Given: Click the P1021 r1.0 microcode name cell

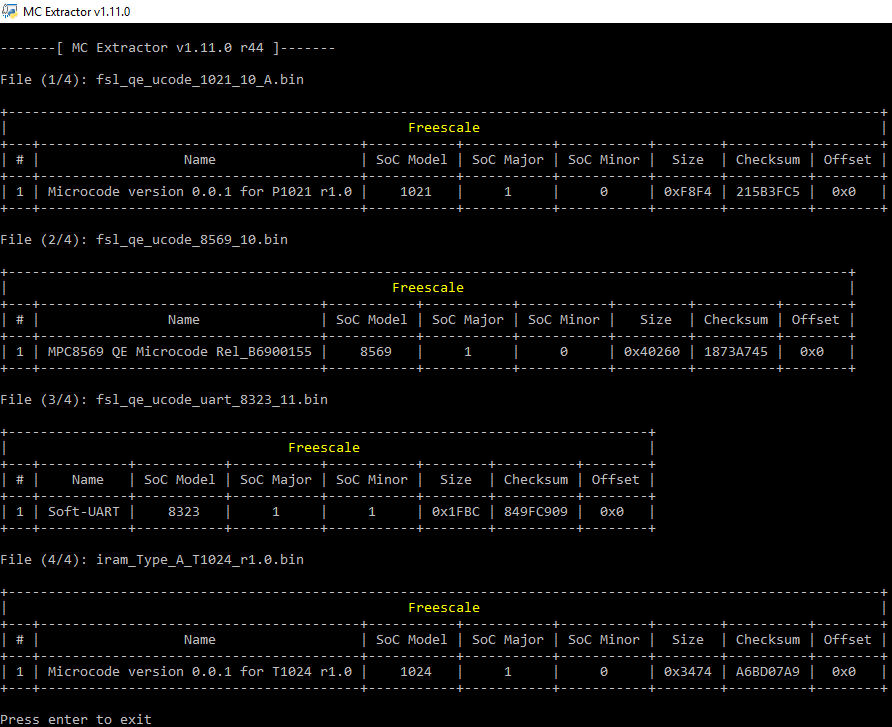Looking at the screenshot, I should click(200, 192).
